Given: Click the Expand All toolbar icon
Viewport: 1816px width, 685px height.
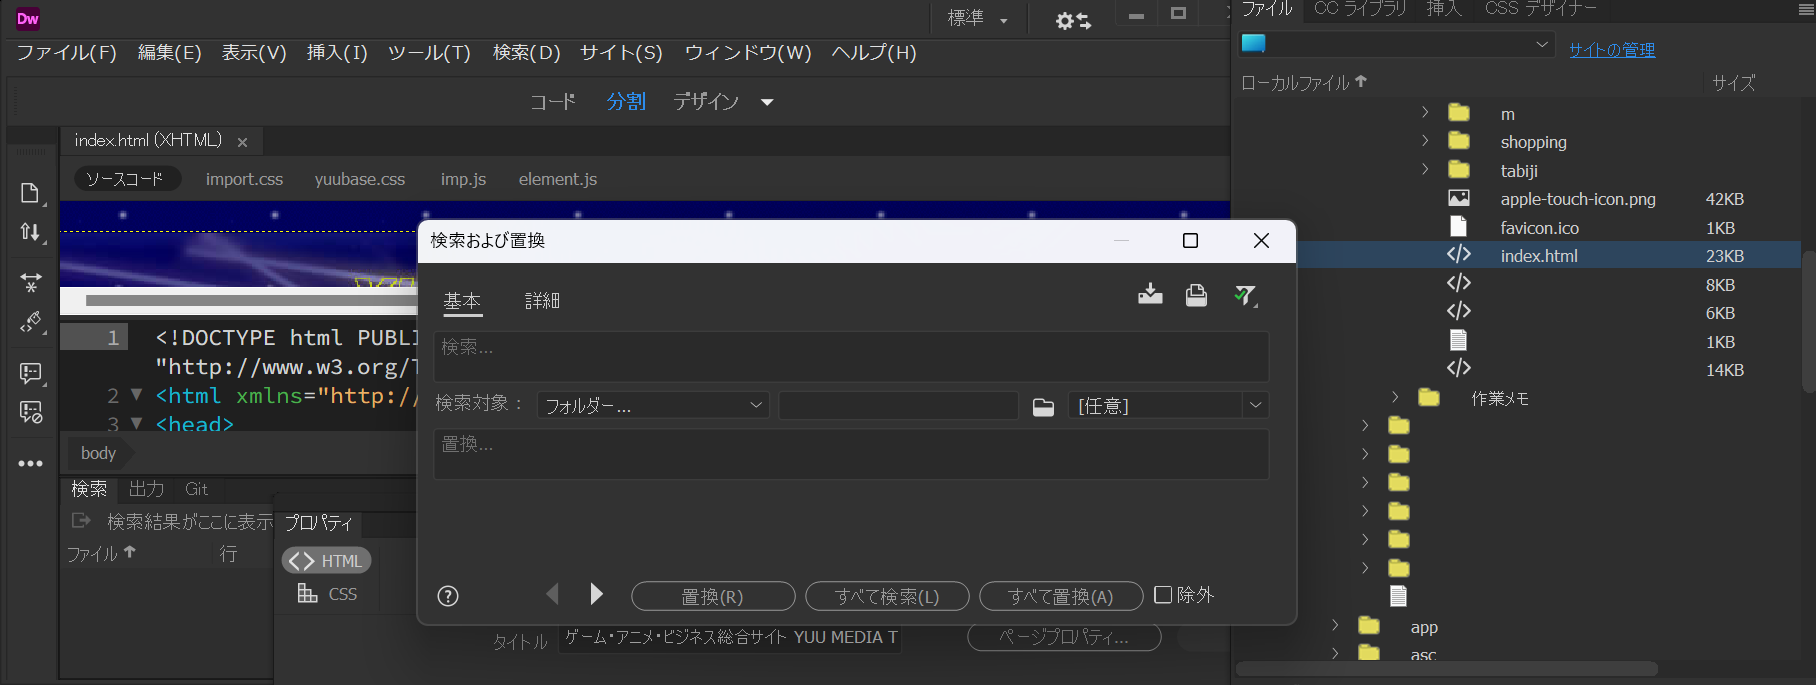Looking at the screenshot, I should click(30, 283).
